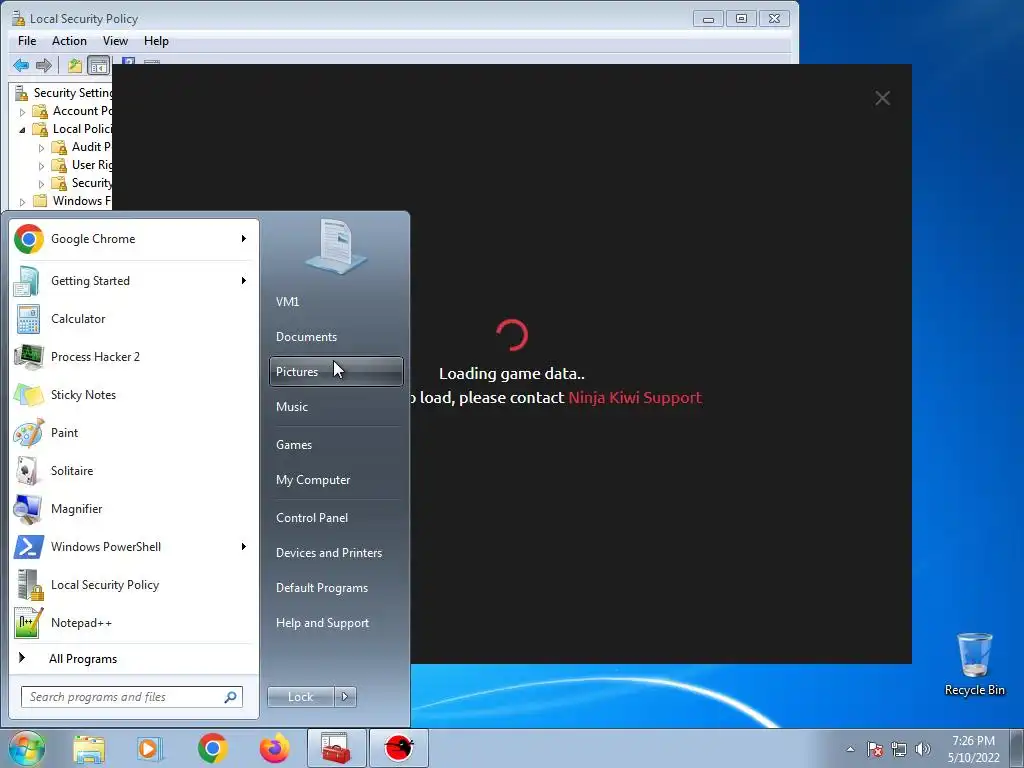This screenshot has width=1024, height=768.
Task: Open Help and Support
Action: (336, 623)
